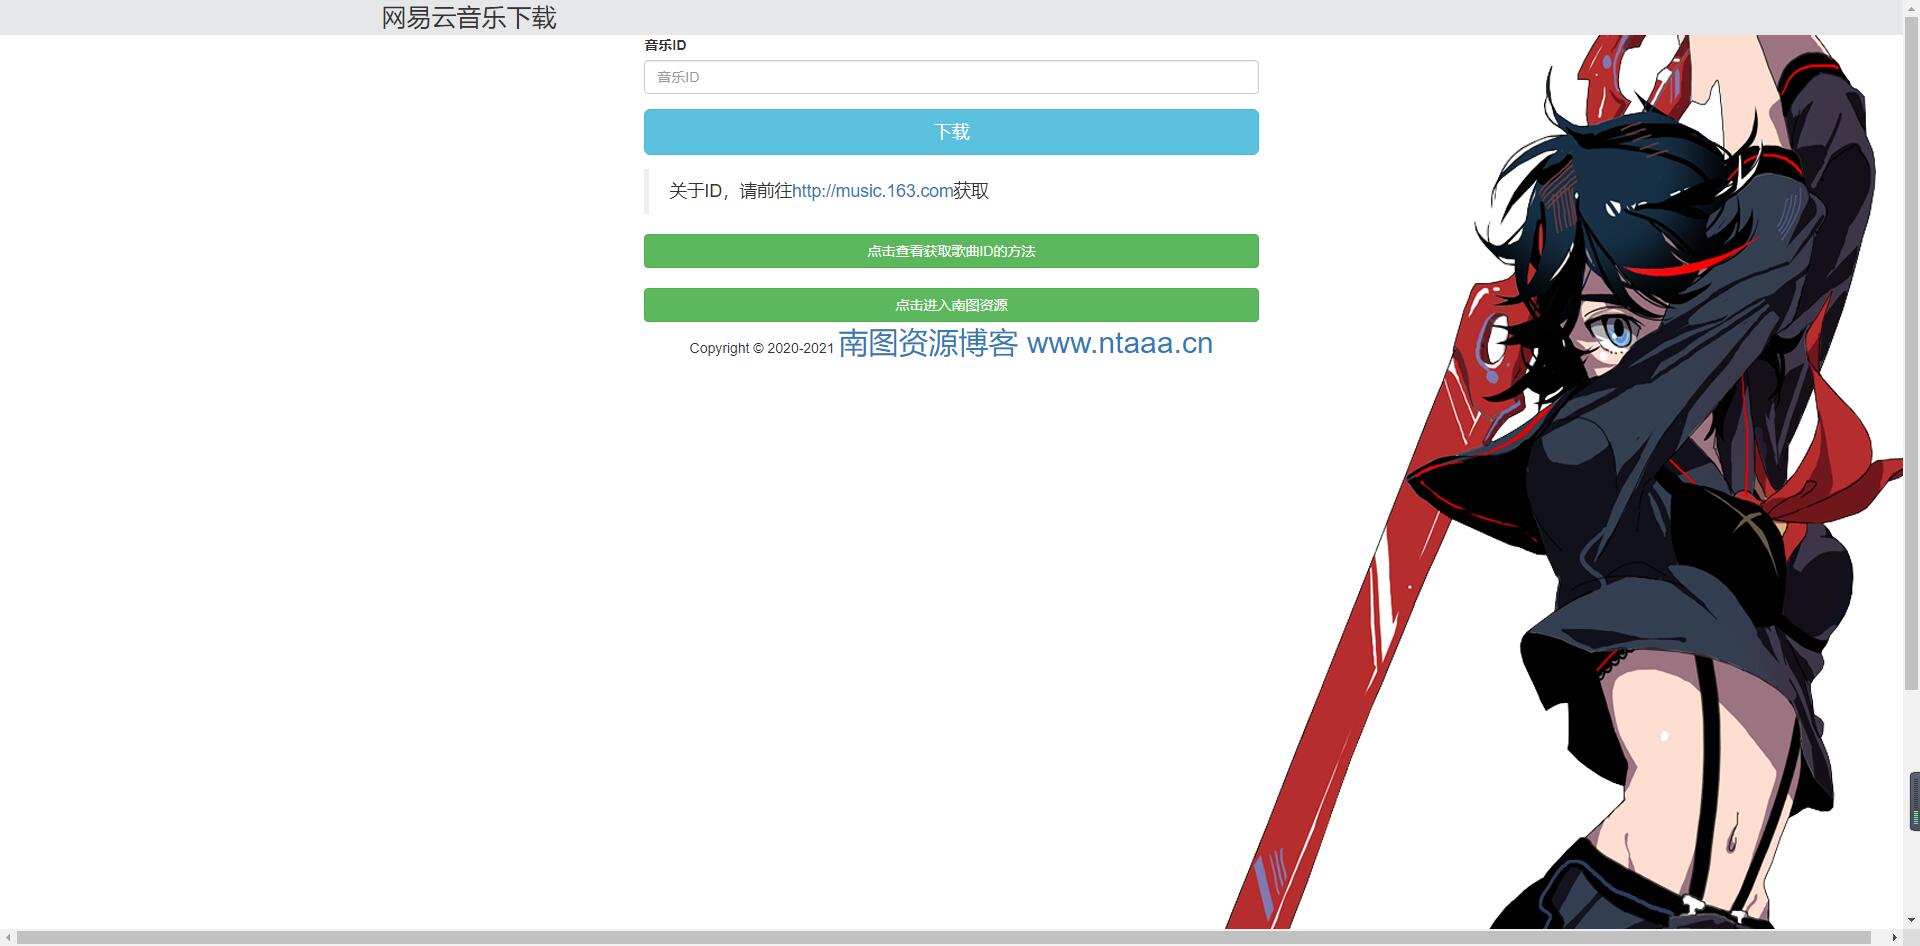Screen dimensions: 1920x946
Task: Click the 网易云音乐下载 page title
Action: pyautogui.click(x=468, y=17)
